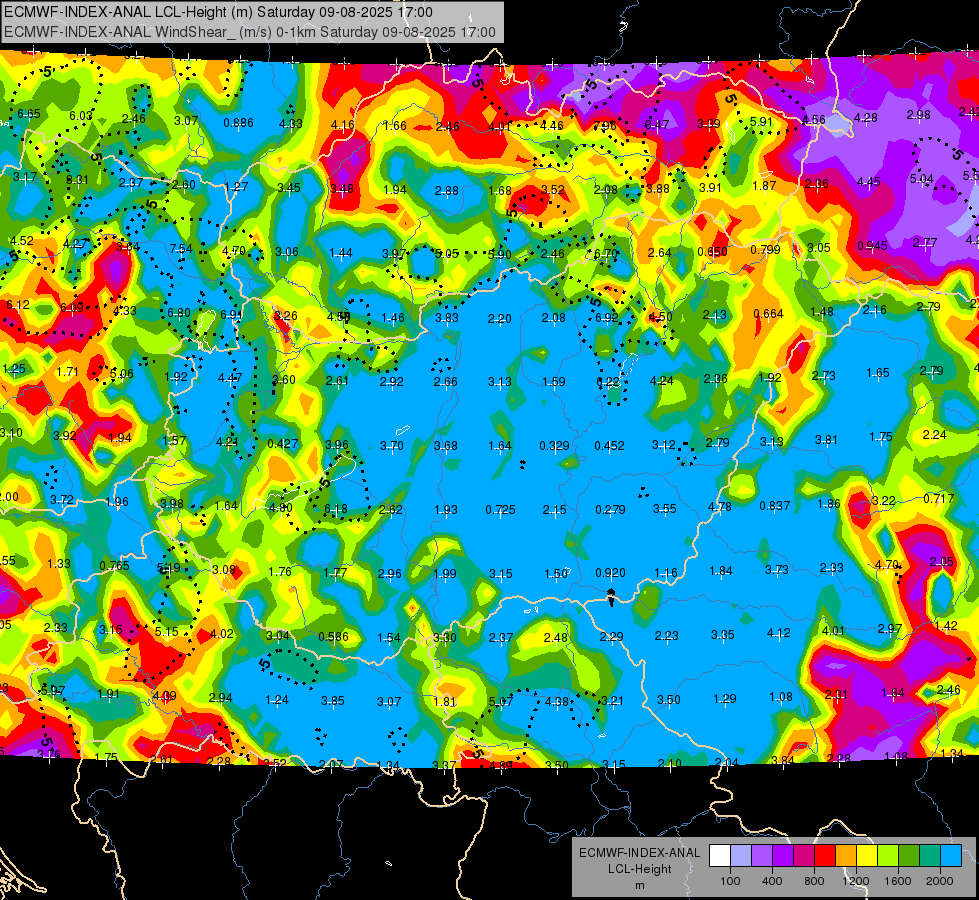Click the wind shear value 0.945

[872, 245]
